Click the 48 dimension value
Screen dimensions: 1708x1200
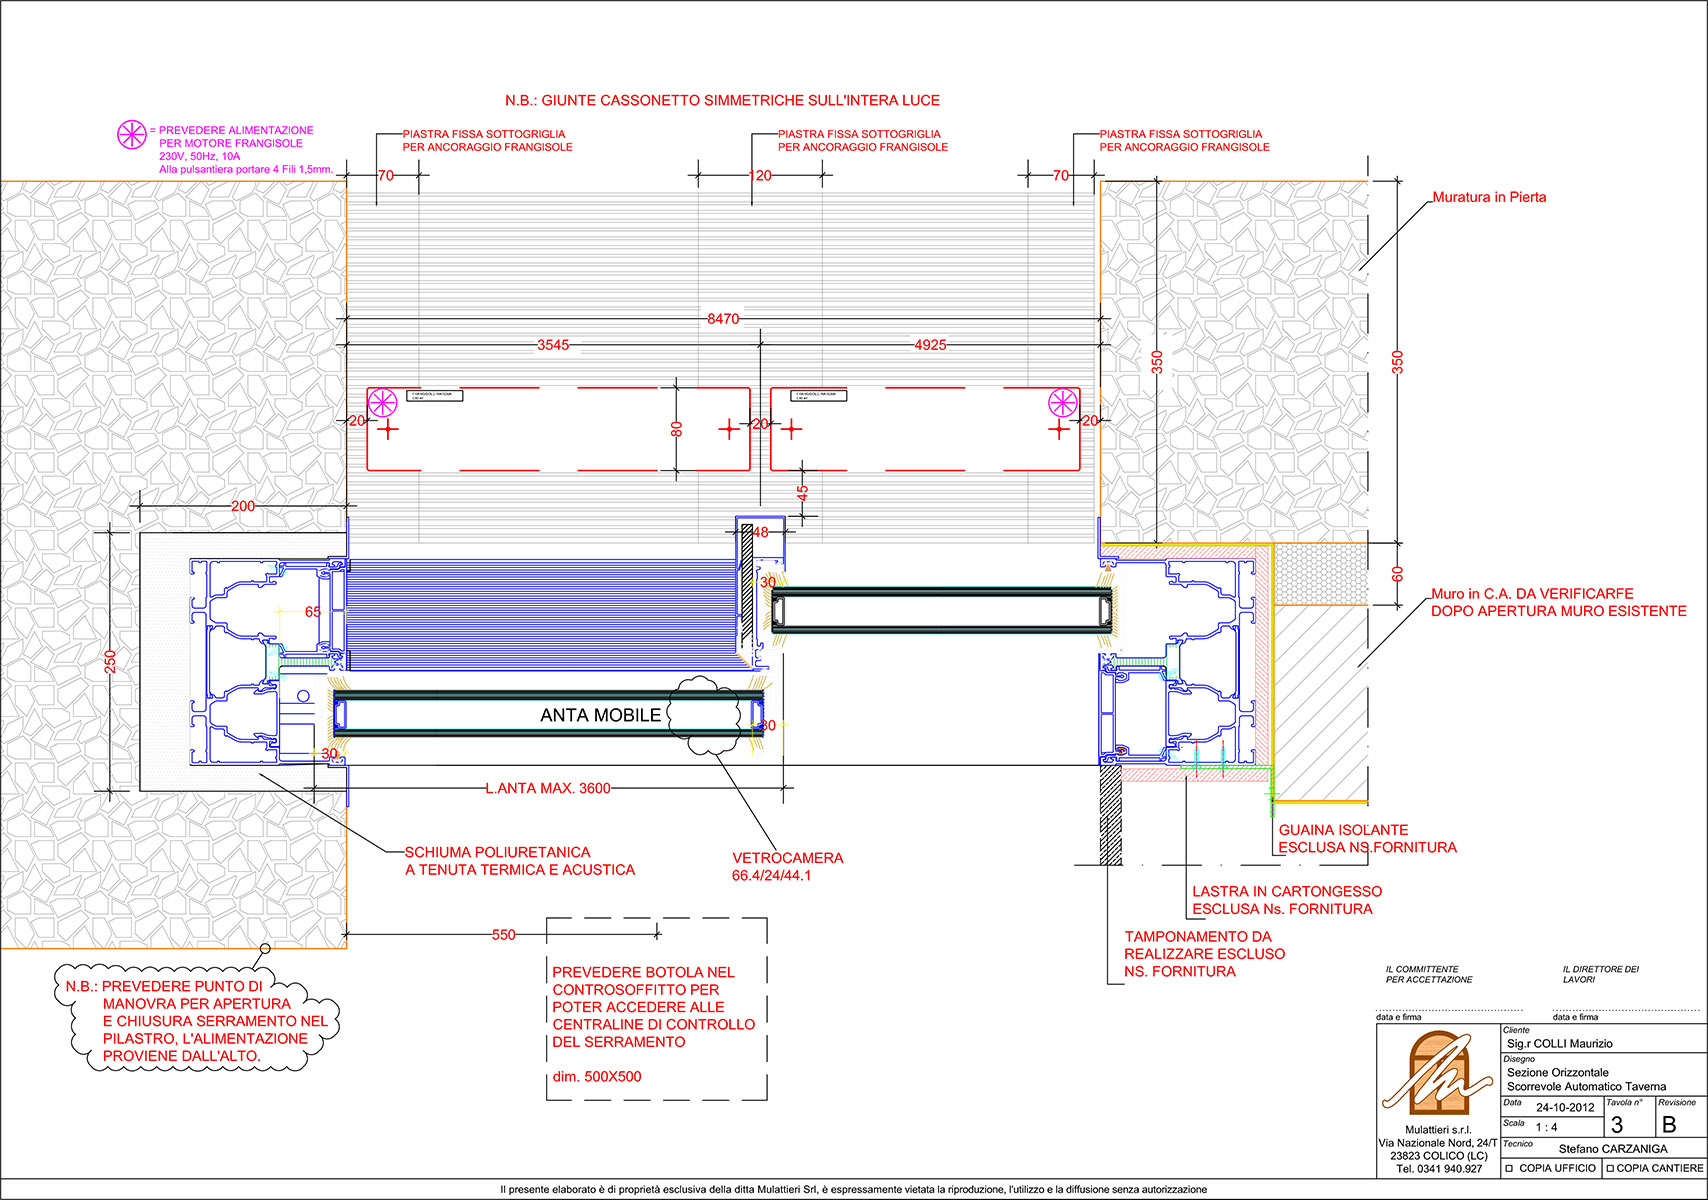pos(761,532)
